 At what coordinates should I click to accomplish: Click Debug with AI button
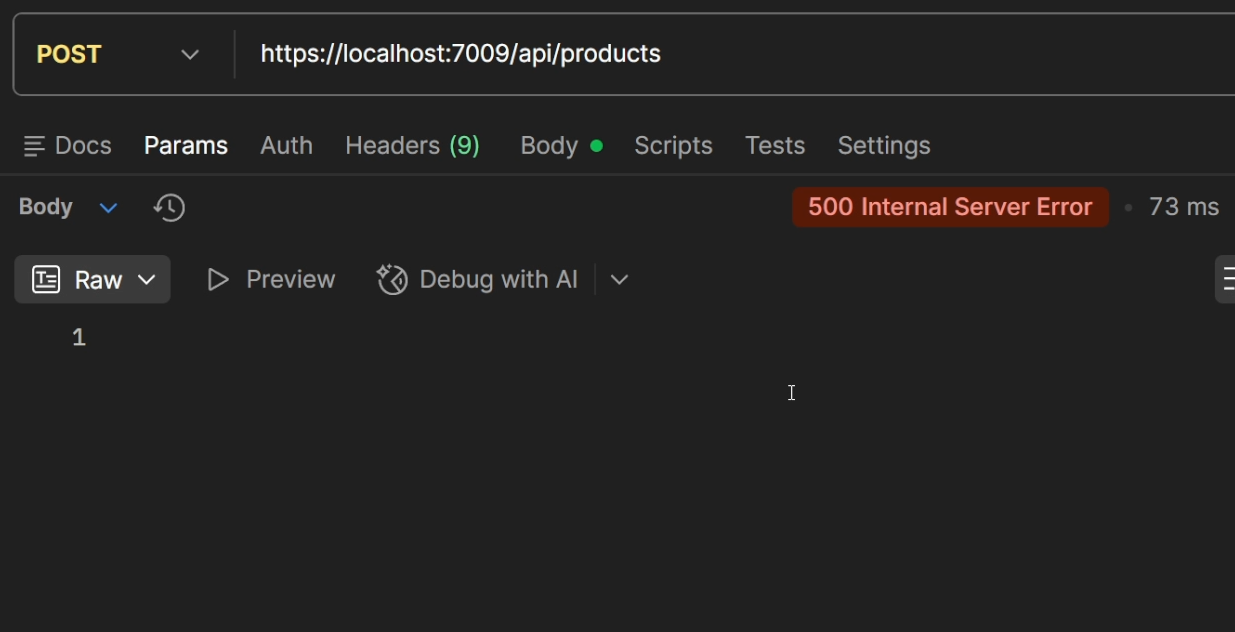pos(477,279)
